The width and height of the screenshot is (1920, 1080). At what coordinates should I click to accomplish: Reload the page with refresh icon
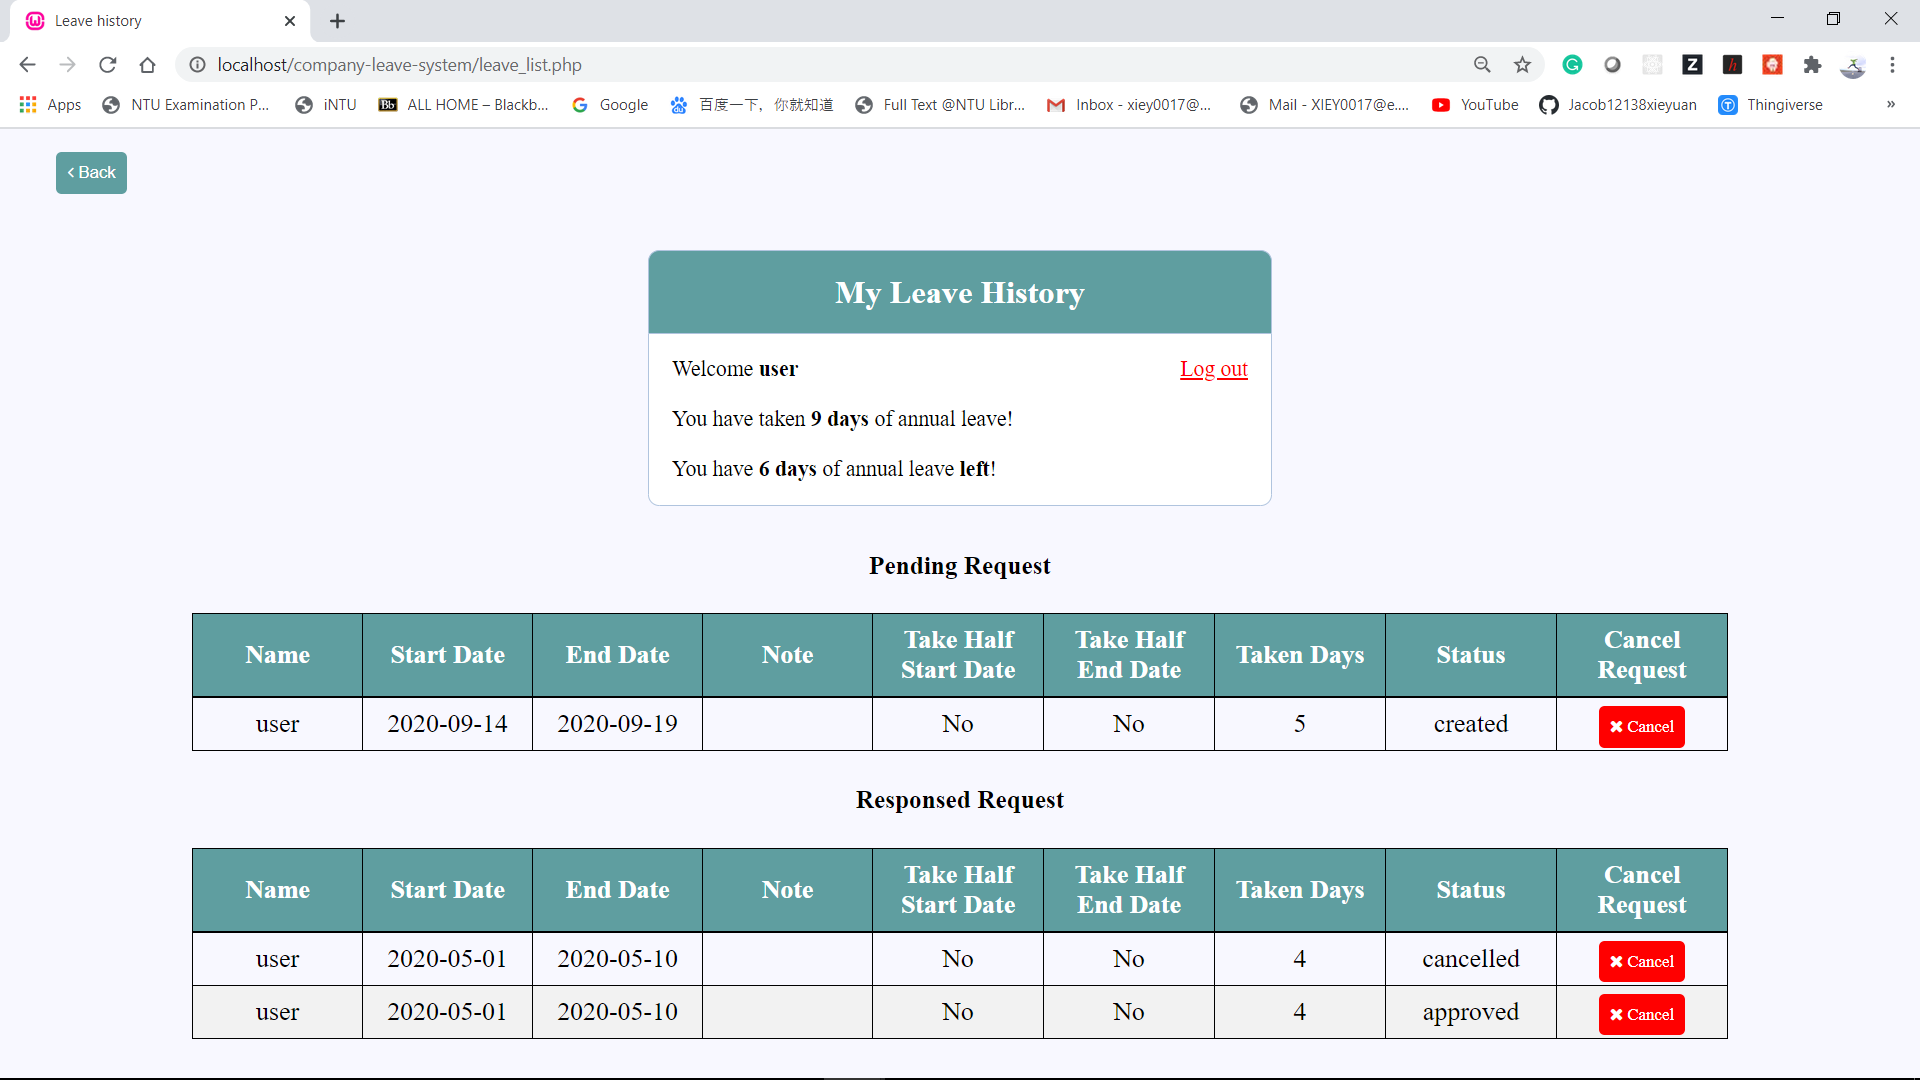[x=108, y=65]
